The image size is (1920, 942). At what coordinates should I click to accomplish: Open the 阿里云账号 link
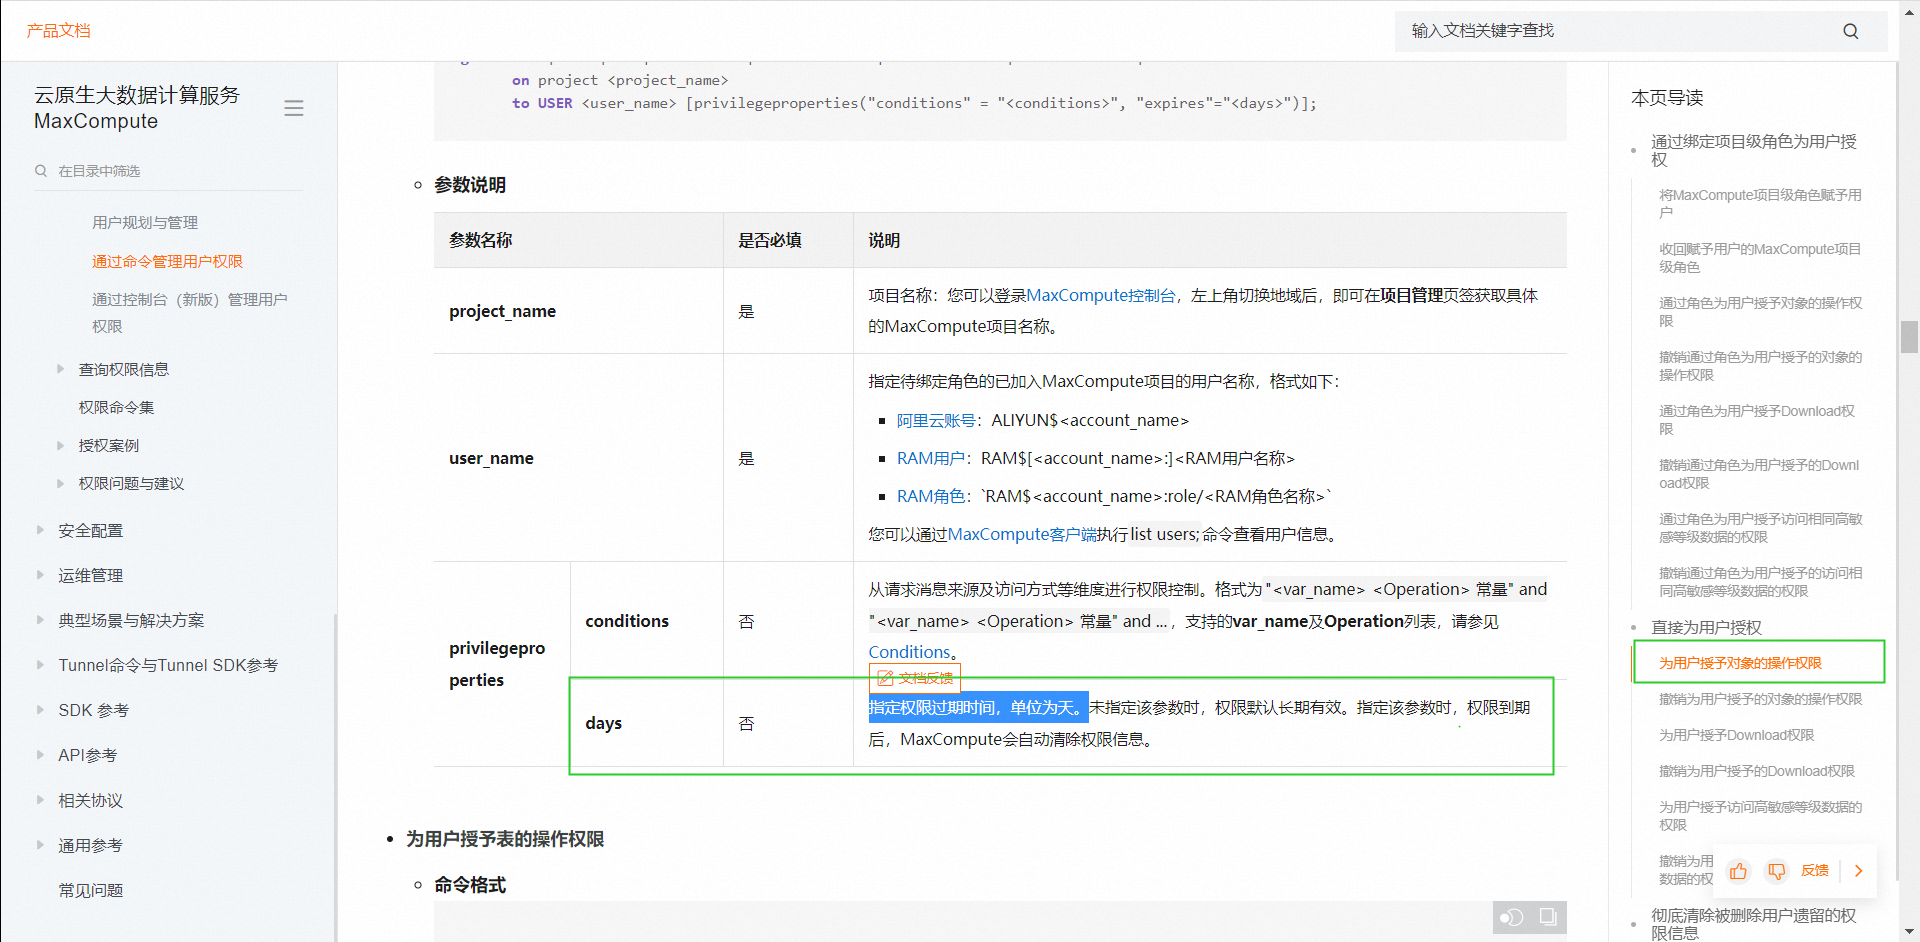pos(936,420)
